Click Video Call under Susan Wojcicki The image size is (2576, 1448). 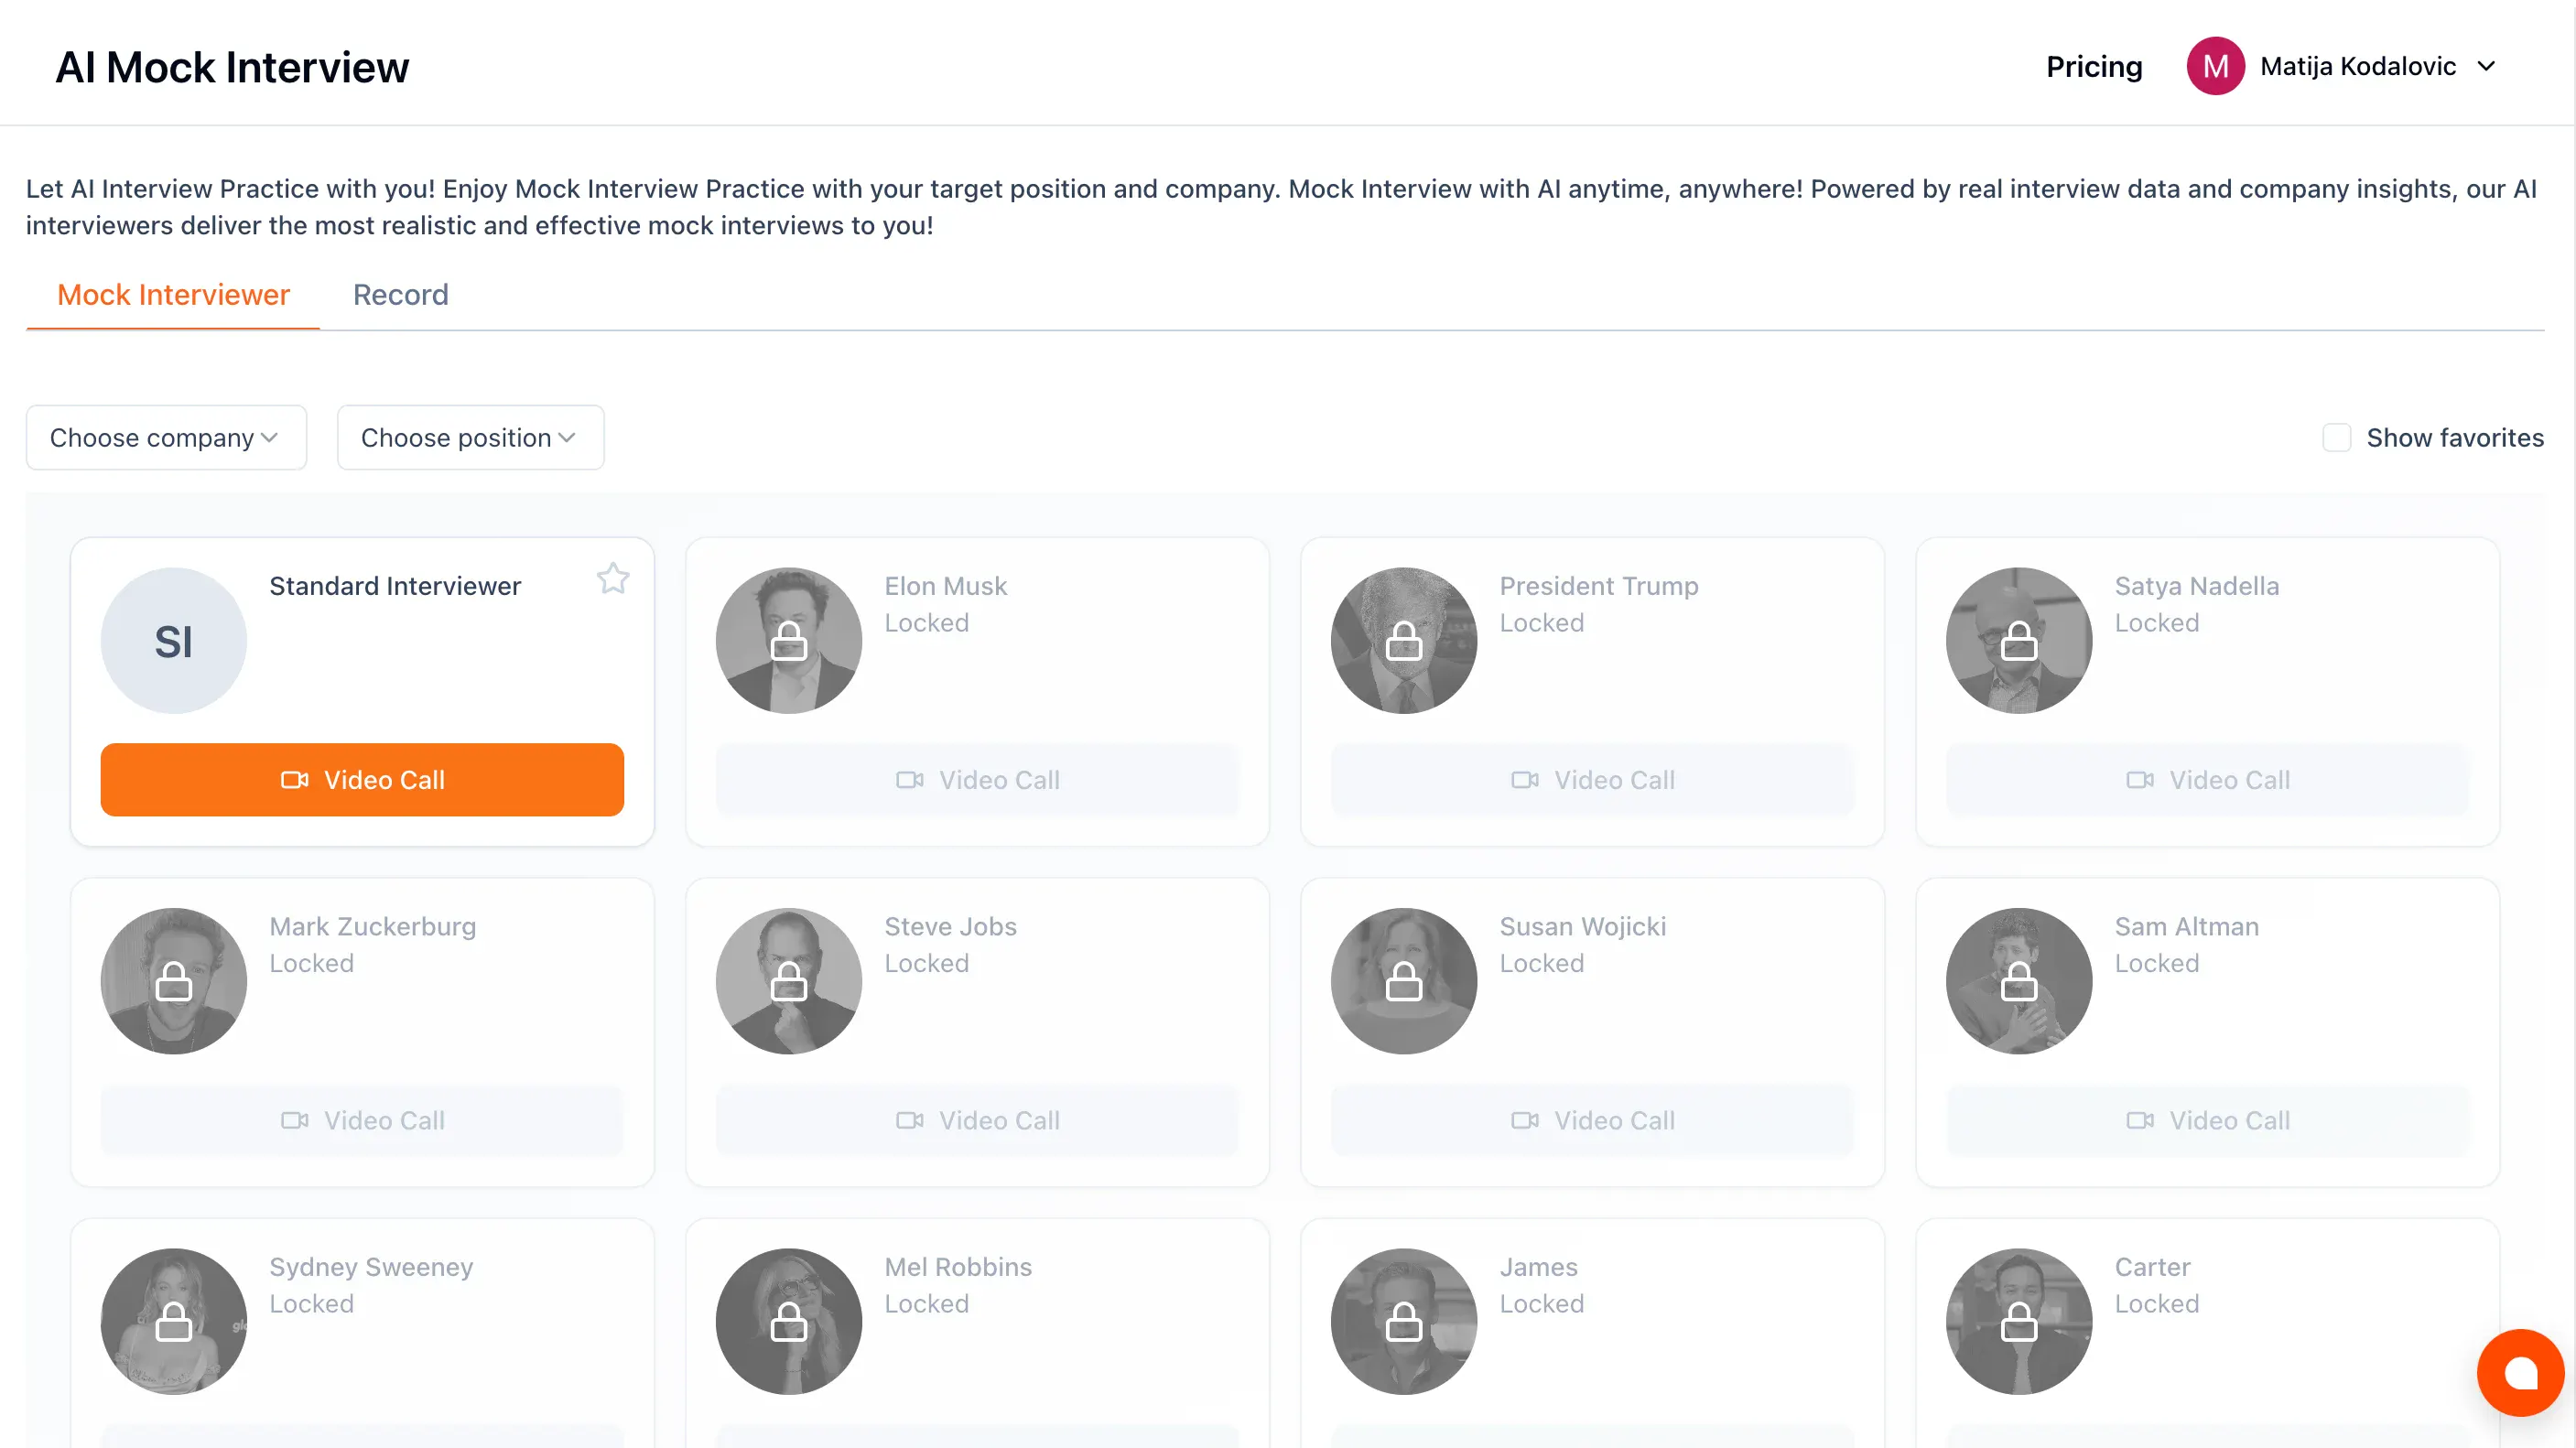(1592, 1120)
